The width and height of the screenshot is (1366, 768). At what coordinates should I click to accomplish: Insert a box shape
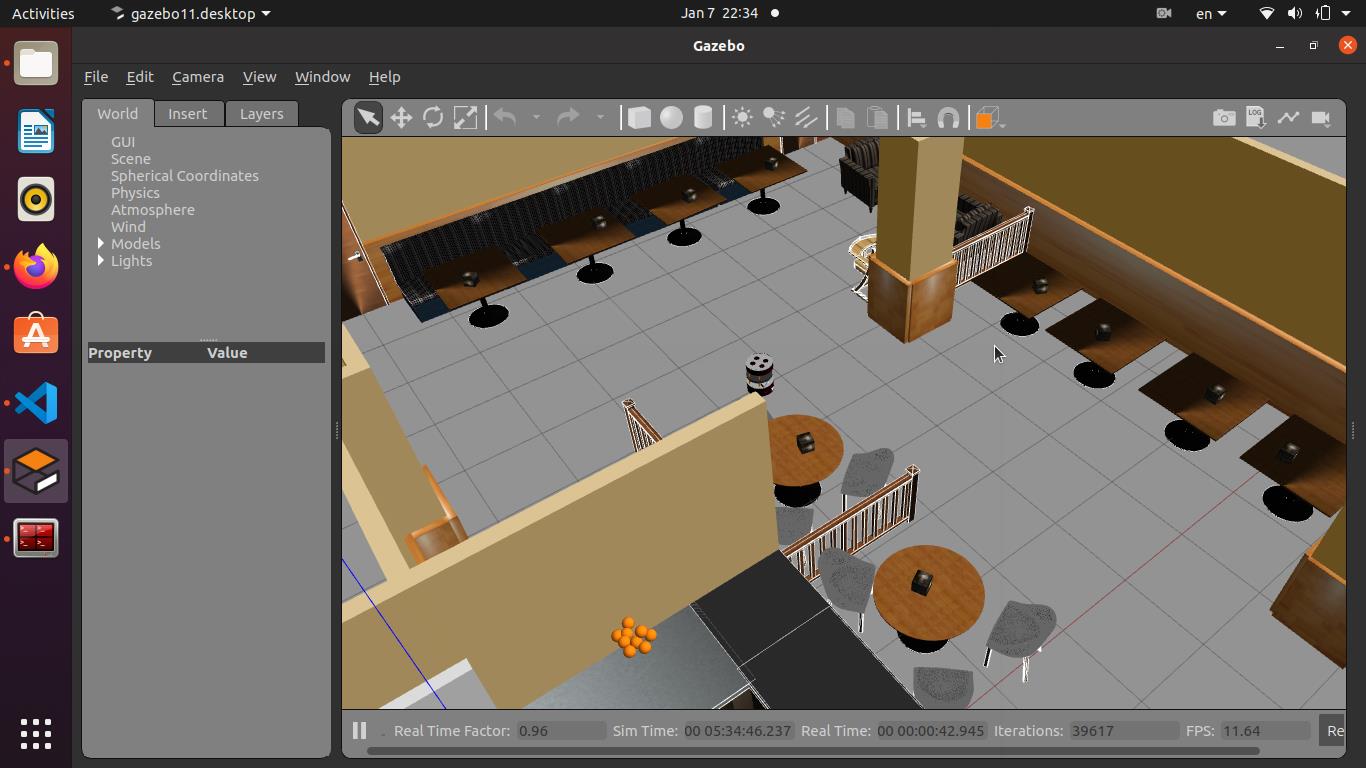[639, 118]
